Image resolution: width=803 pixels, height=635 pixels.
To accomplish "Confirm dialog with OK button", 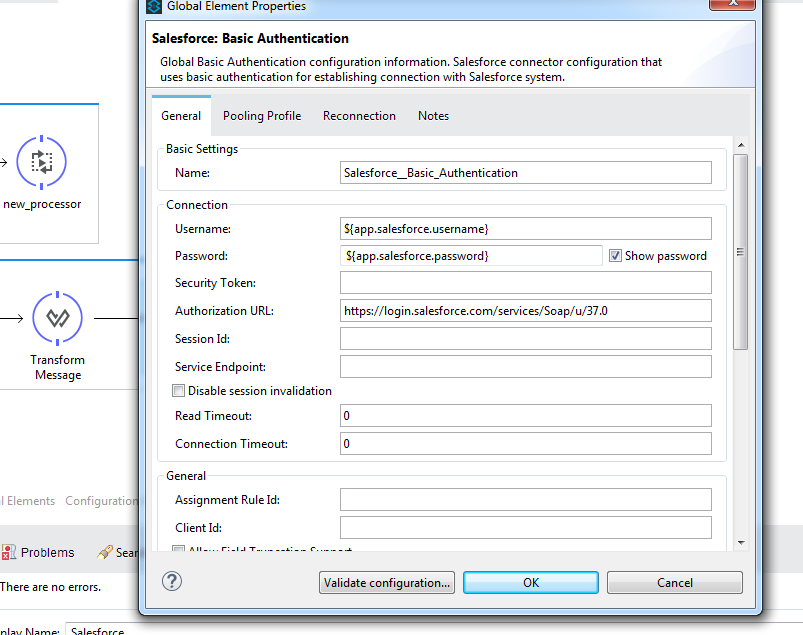I will (x=531, y=583).
